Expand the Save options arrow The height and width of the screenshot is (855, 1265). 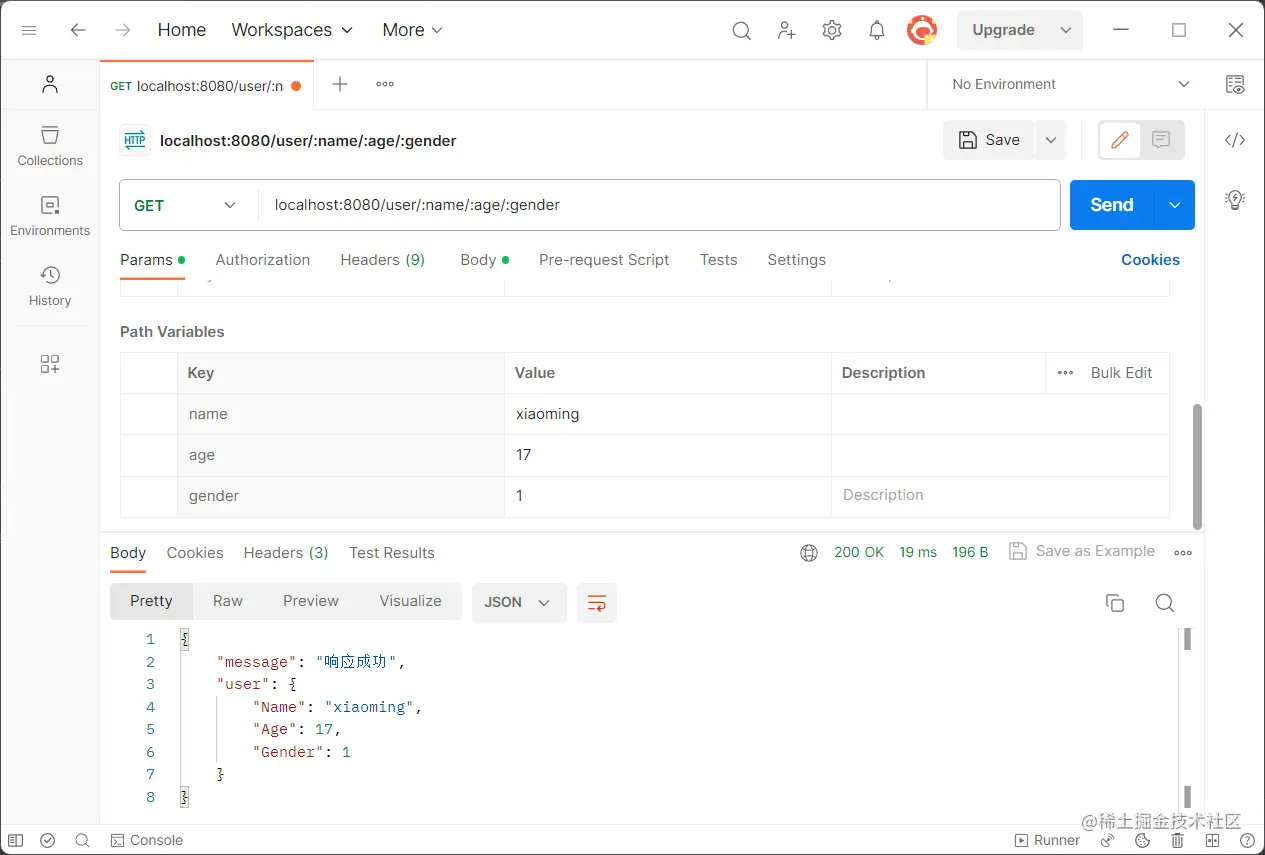coord(1051,140)
